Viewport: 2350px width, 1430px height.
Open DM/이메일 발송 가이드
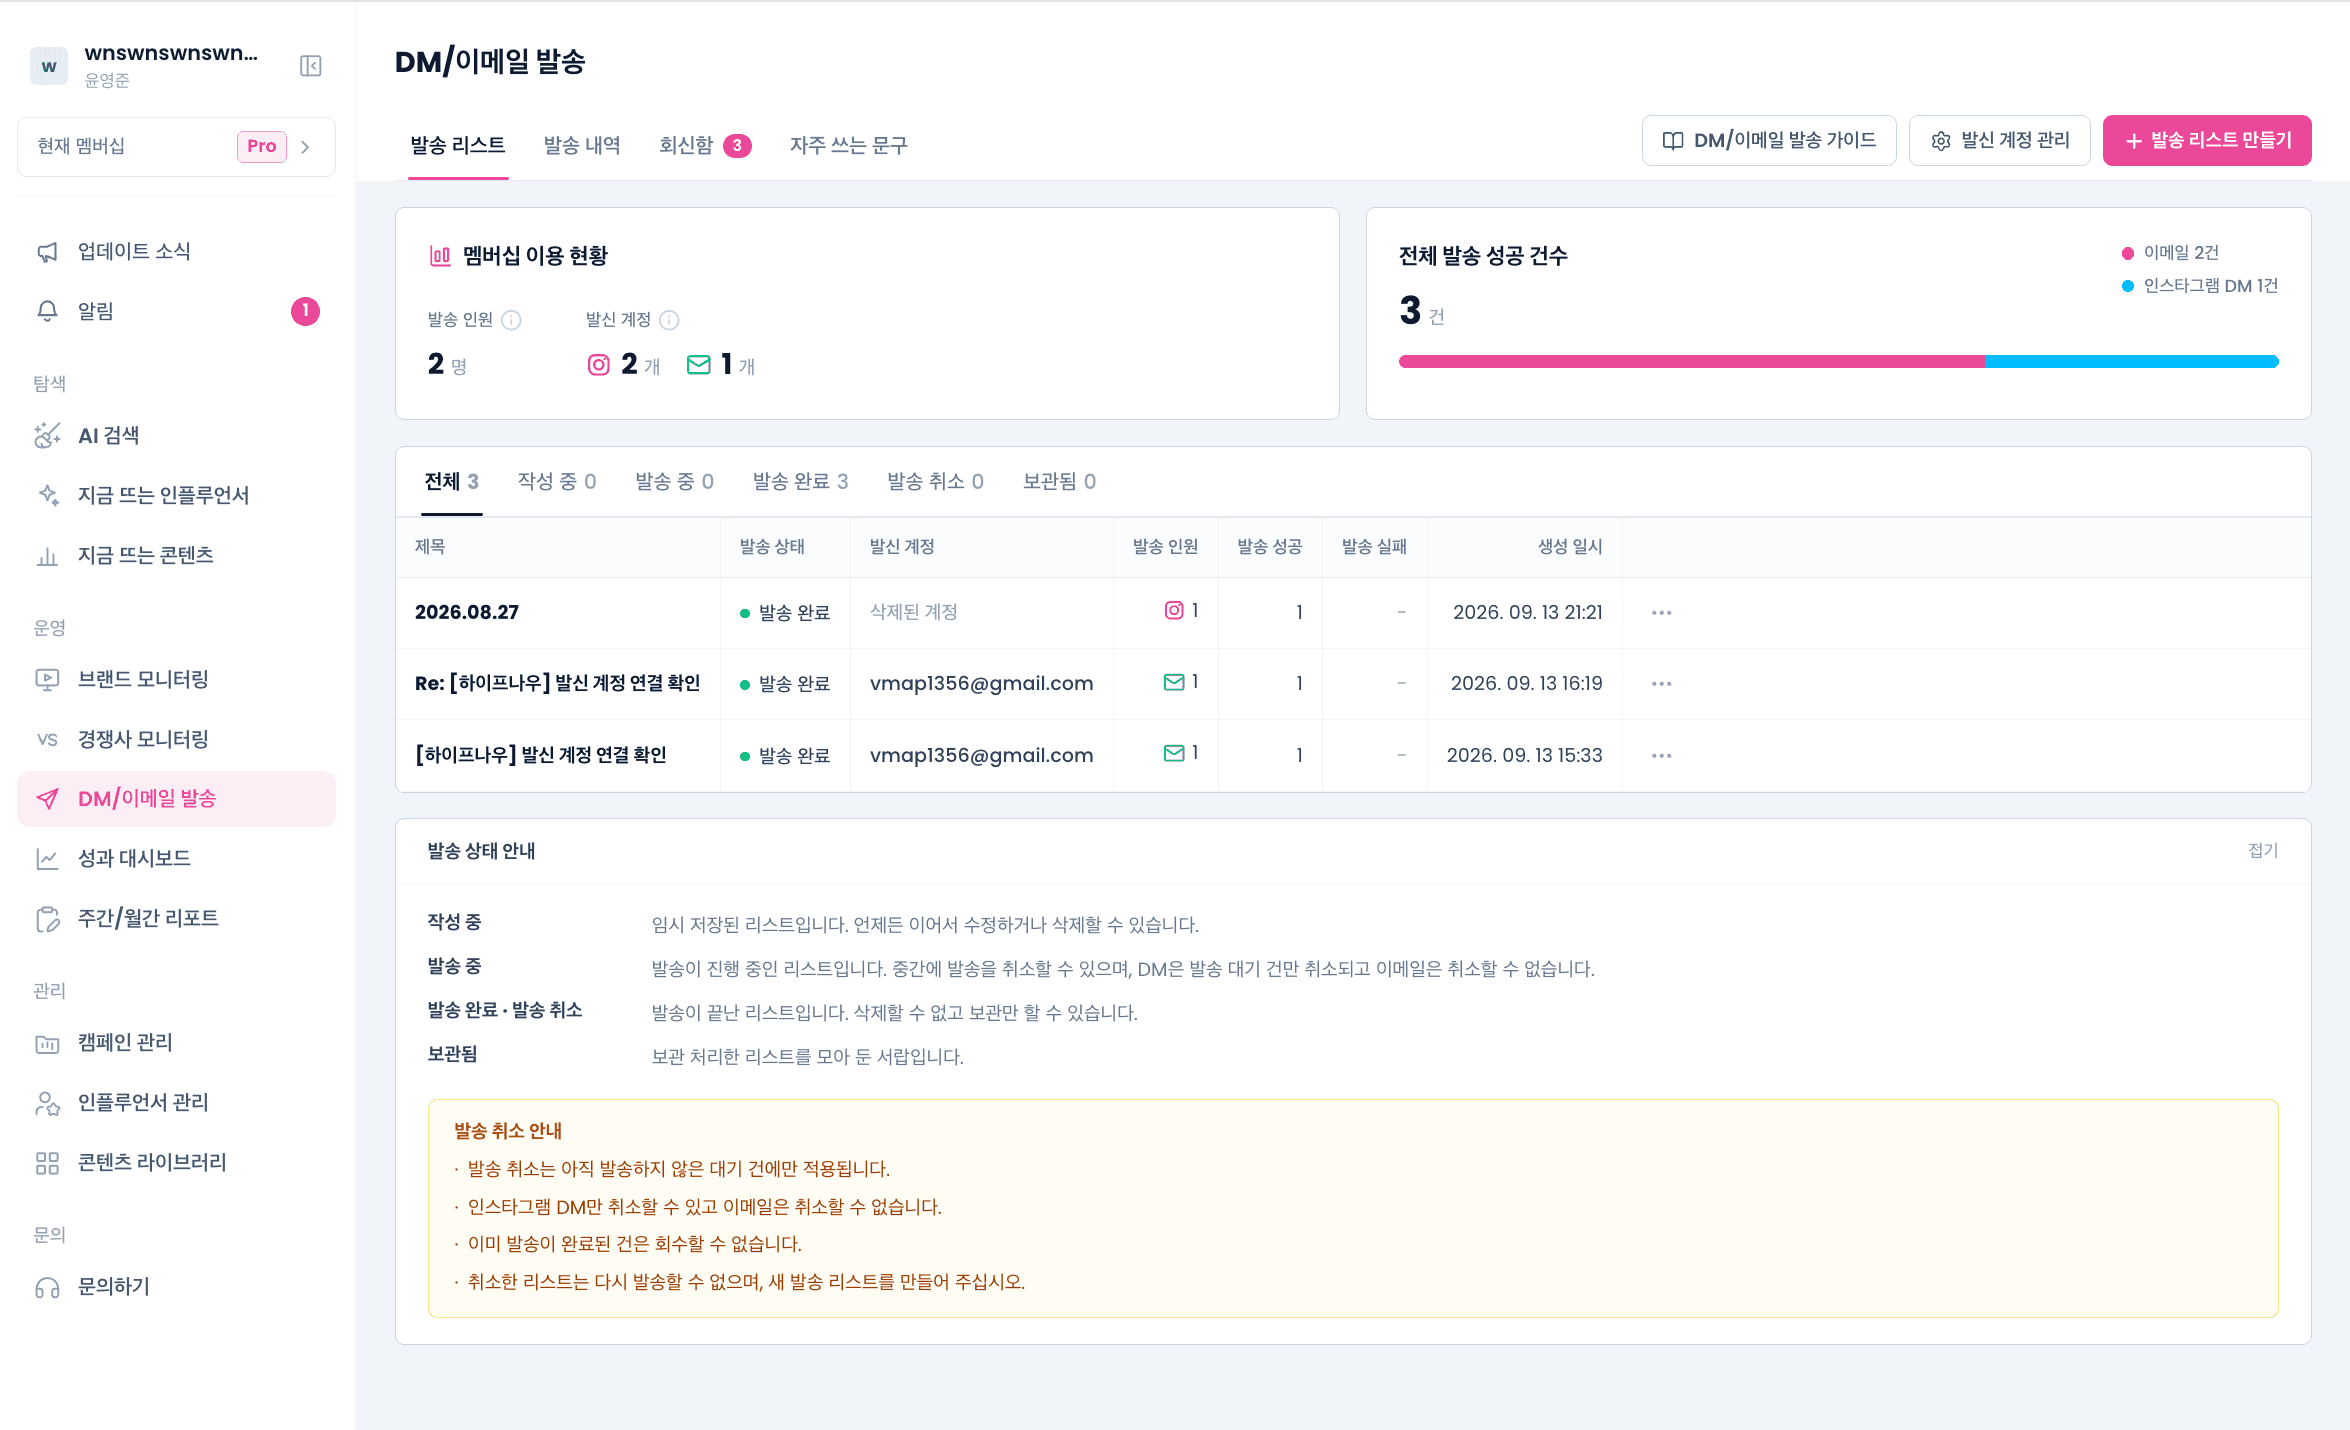click(x=1768, y=140)
